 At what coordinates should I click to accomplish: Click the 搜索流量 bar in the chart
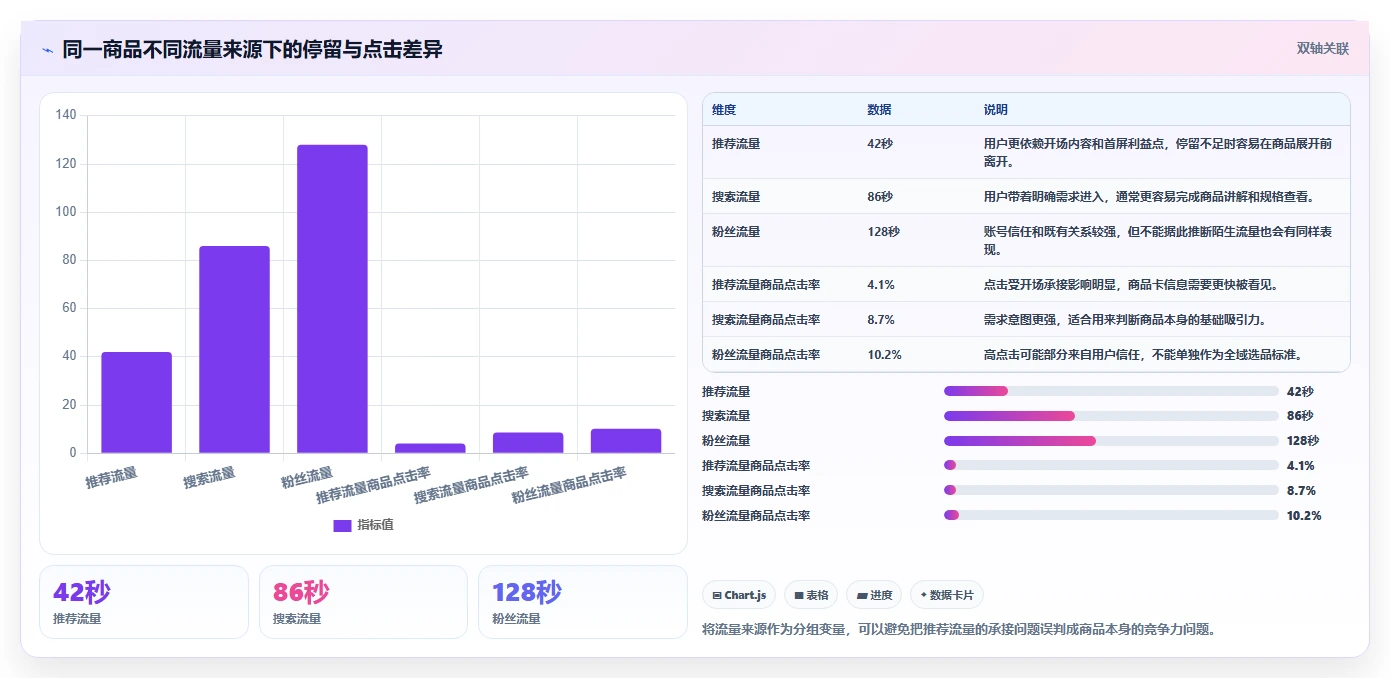pyautogui.click(x=234, y=349)
